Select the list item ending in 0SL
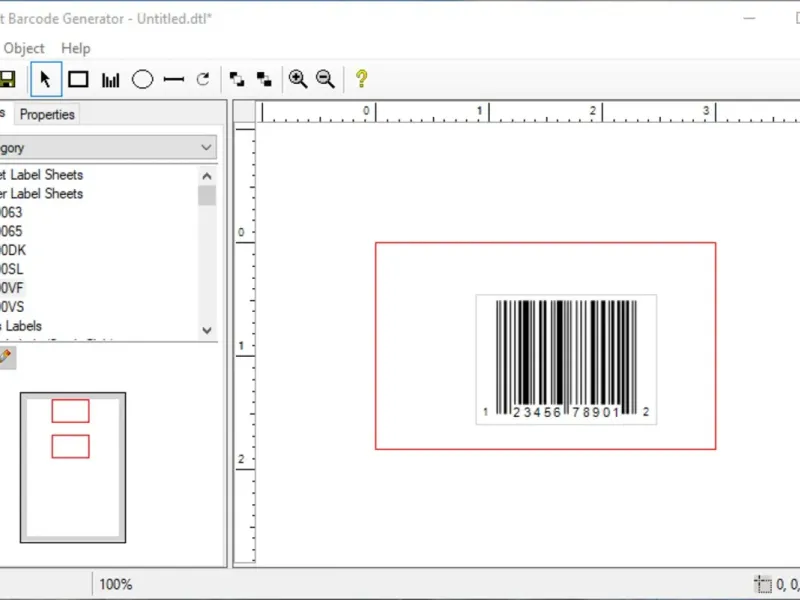Image resolution: width=800 pixels, height=600 pixels. coord(12,269)
